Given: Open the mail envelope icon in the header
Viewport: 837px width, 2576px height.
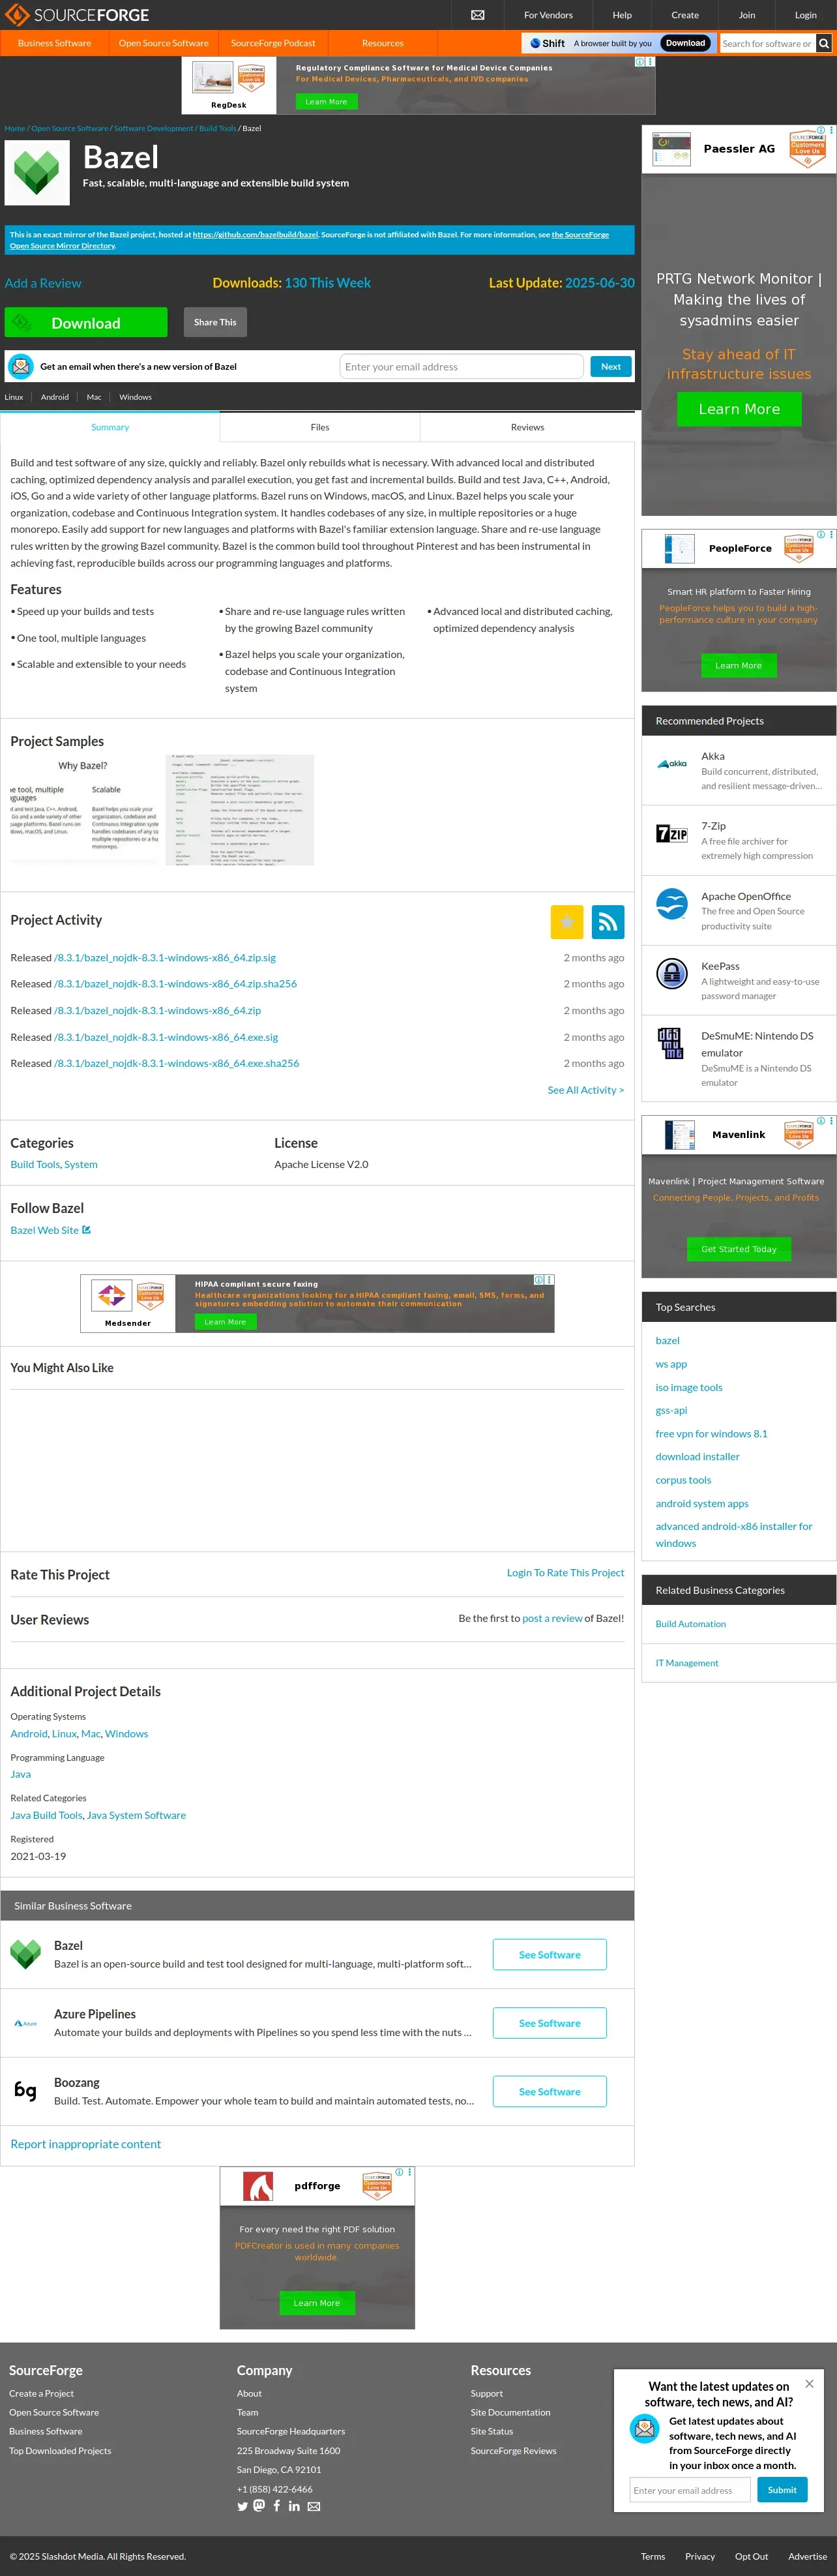Looking at the screenshot, I should pyautogui.click(x=478, y=15).
